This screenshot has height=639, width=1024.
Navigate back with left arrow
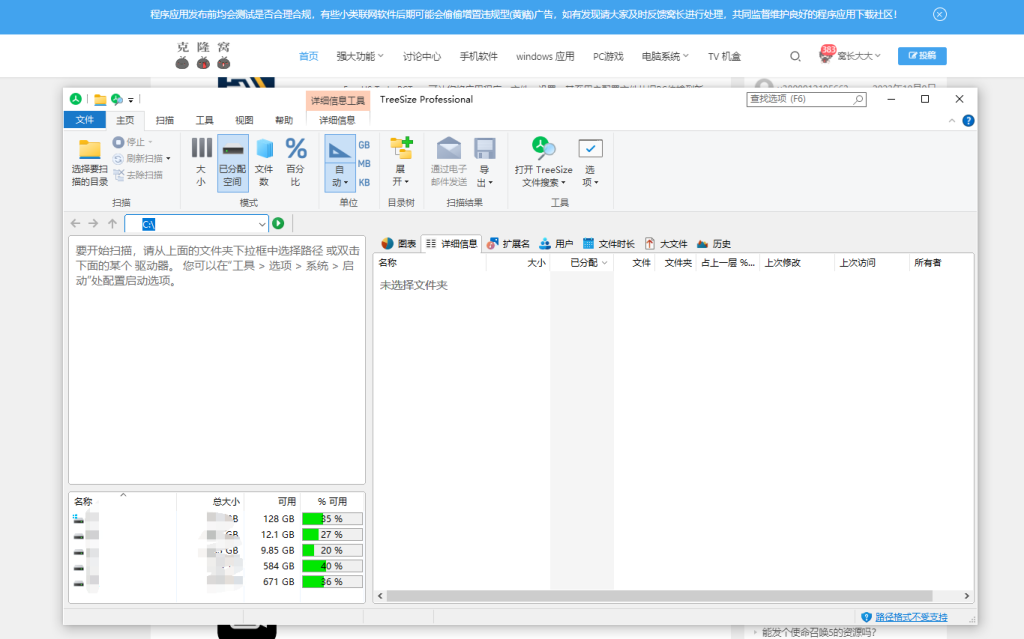75,223
